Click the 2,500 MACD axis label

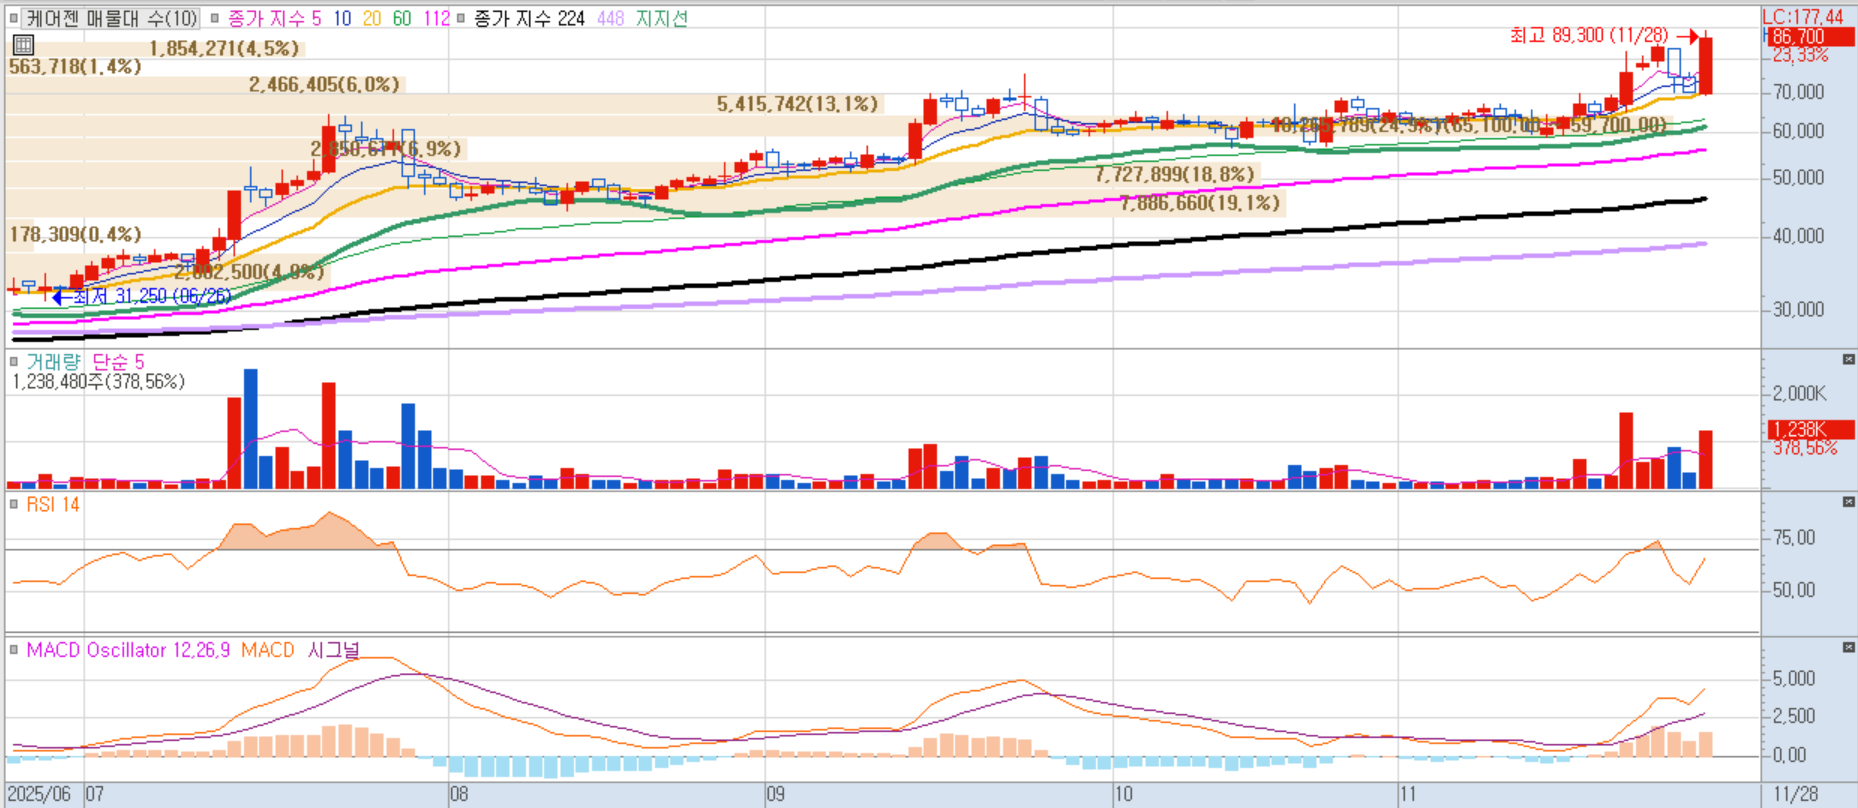click(x=1793, y=716)
